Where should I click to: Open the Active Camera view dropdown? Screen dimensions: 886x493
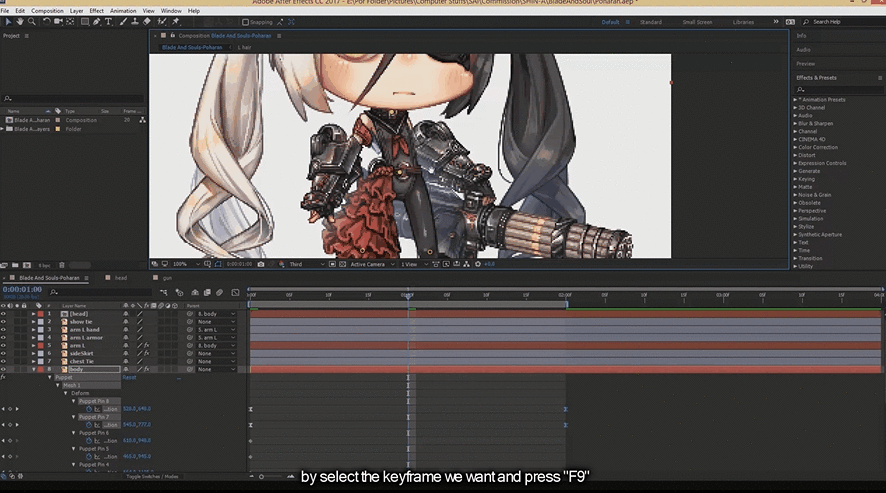pos(372,264)
